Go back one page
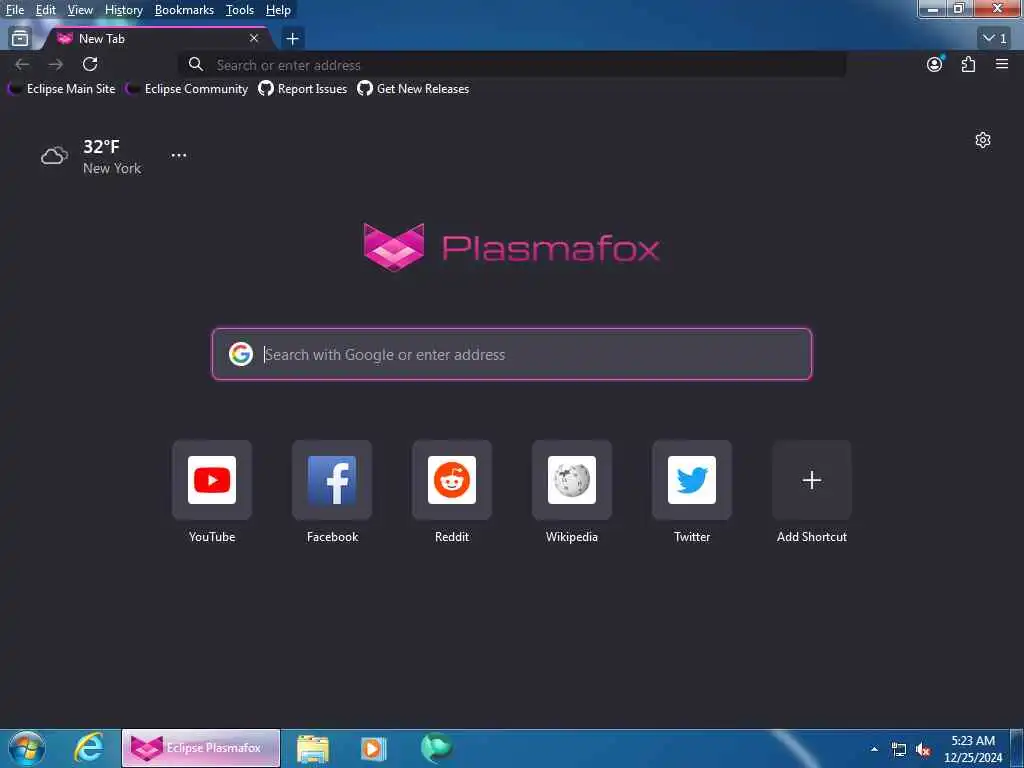 click(x=22, y=64)
